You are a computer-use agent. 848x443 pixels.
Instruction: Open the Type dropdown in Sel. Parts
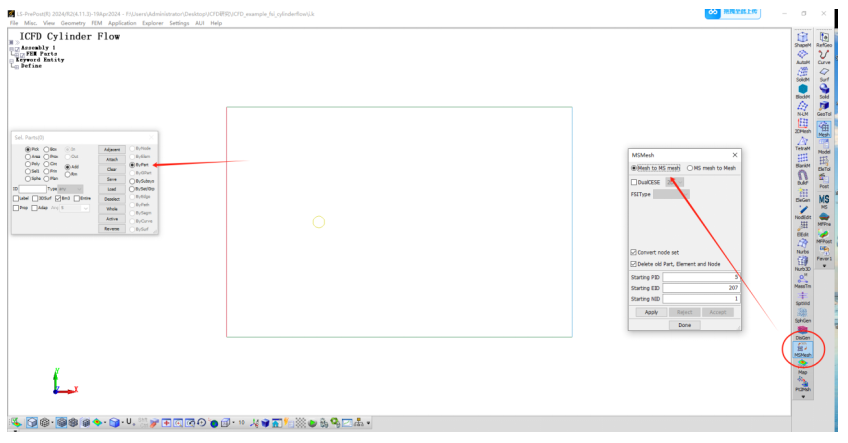[x=70, y=189]
